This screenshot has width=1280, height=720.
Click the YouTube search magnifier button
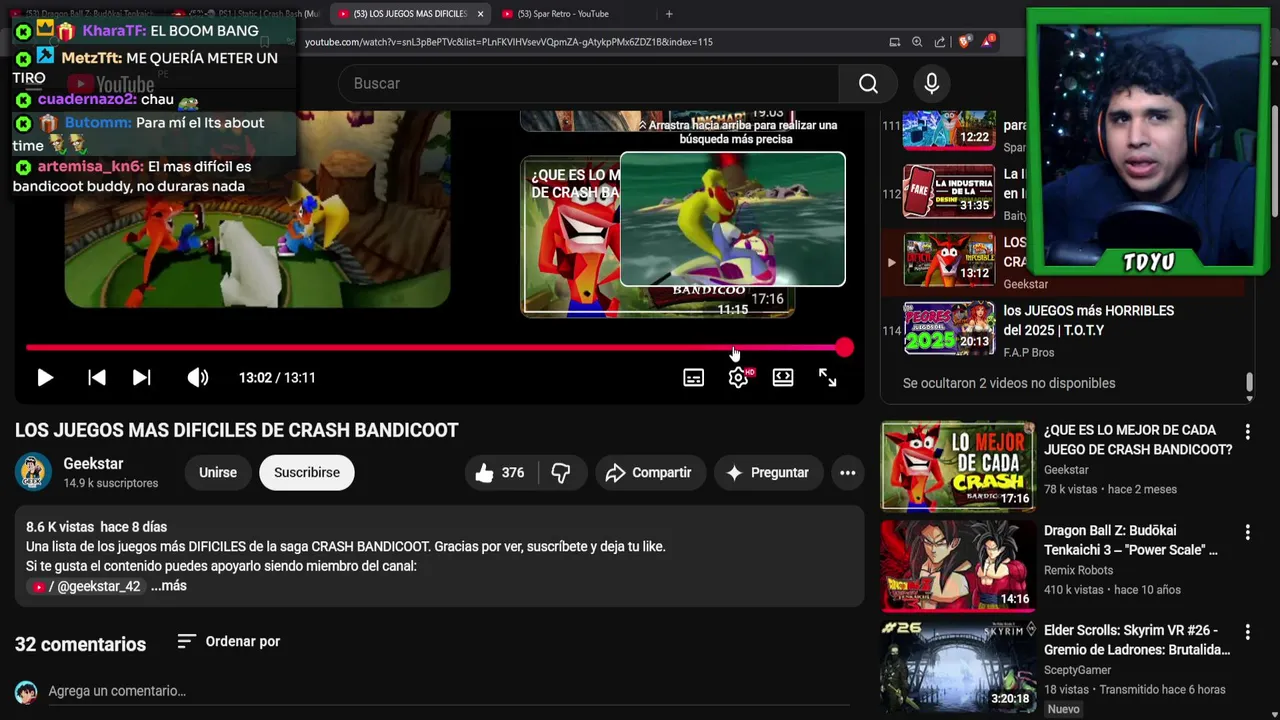tap(868, 83)
